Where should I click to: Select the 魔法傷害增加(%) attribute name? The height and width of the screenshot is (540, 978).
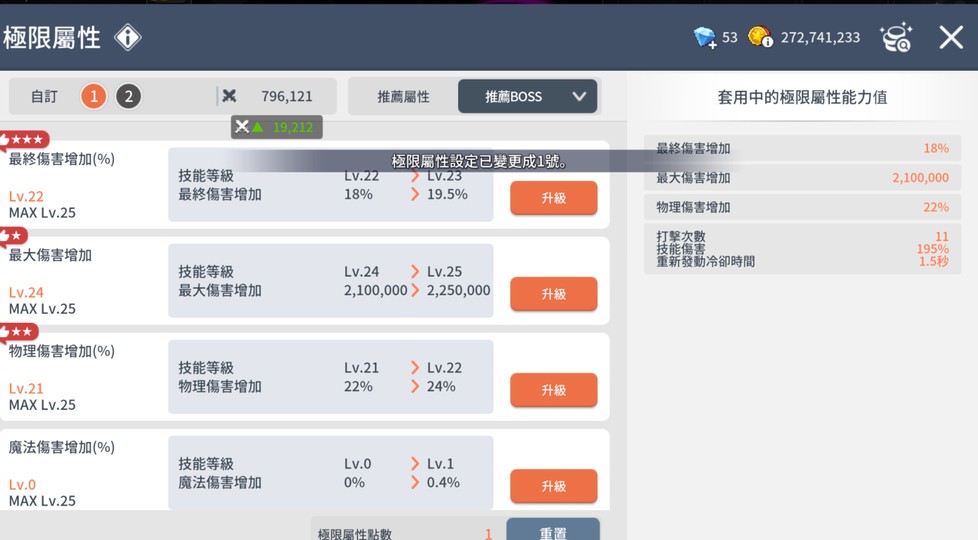click(x=62, y=447)
